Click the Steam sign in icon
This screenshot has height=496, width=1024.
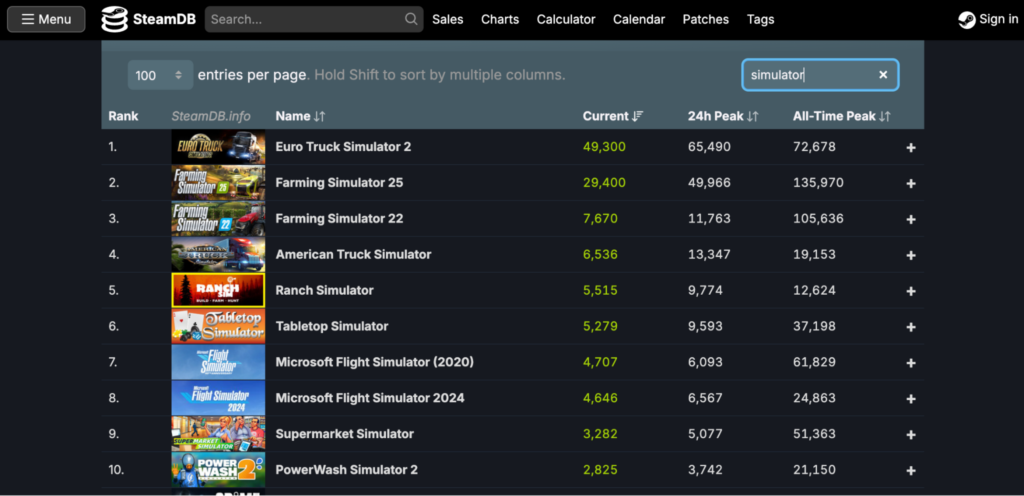(966, 19)
